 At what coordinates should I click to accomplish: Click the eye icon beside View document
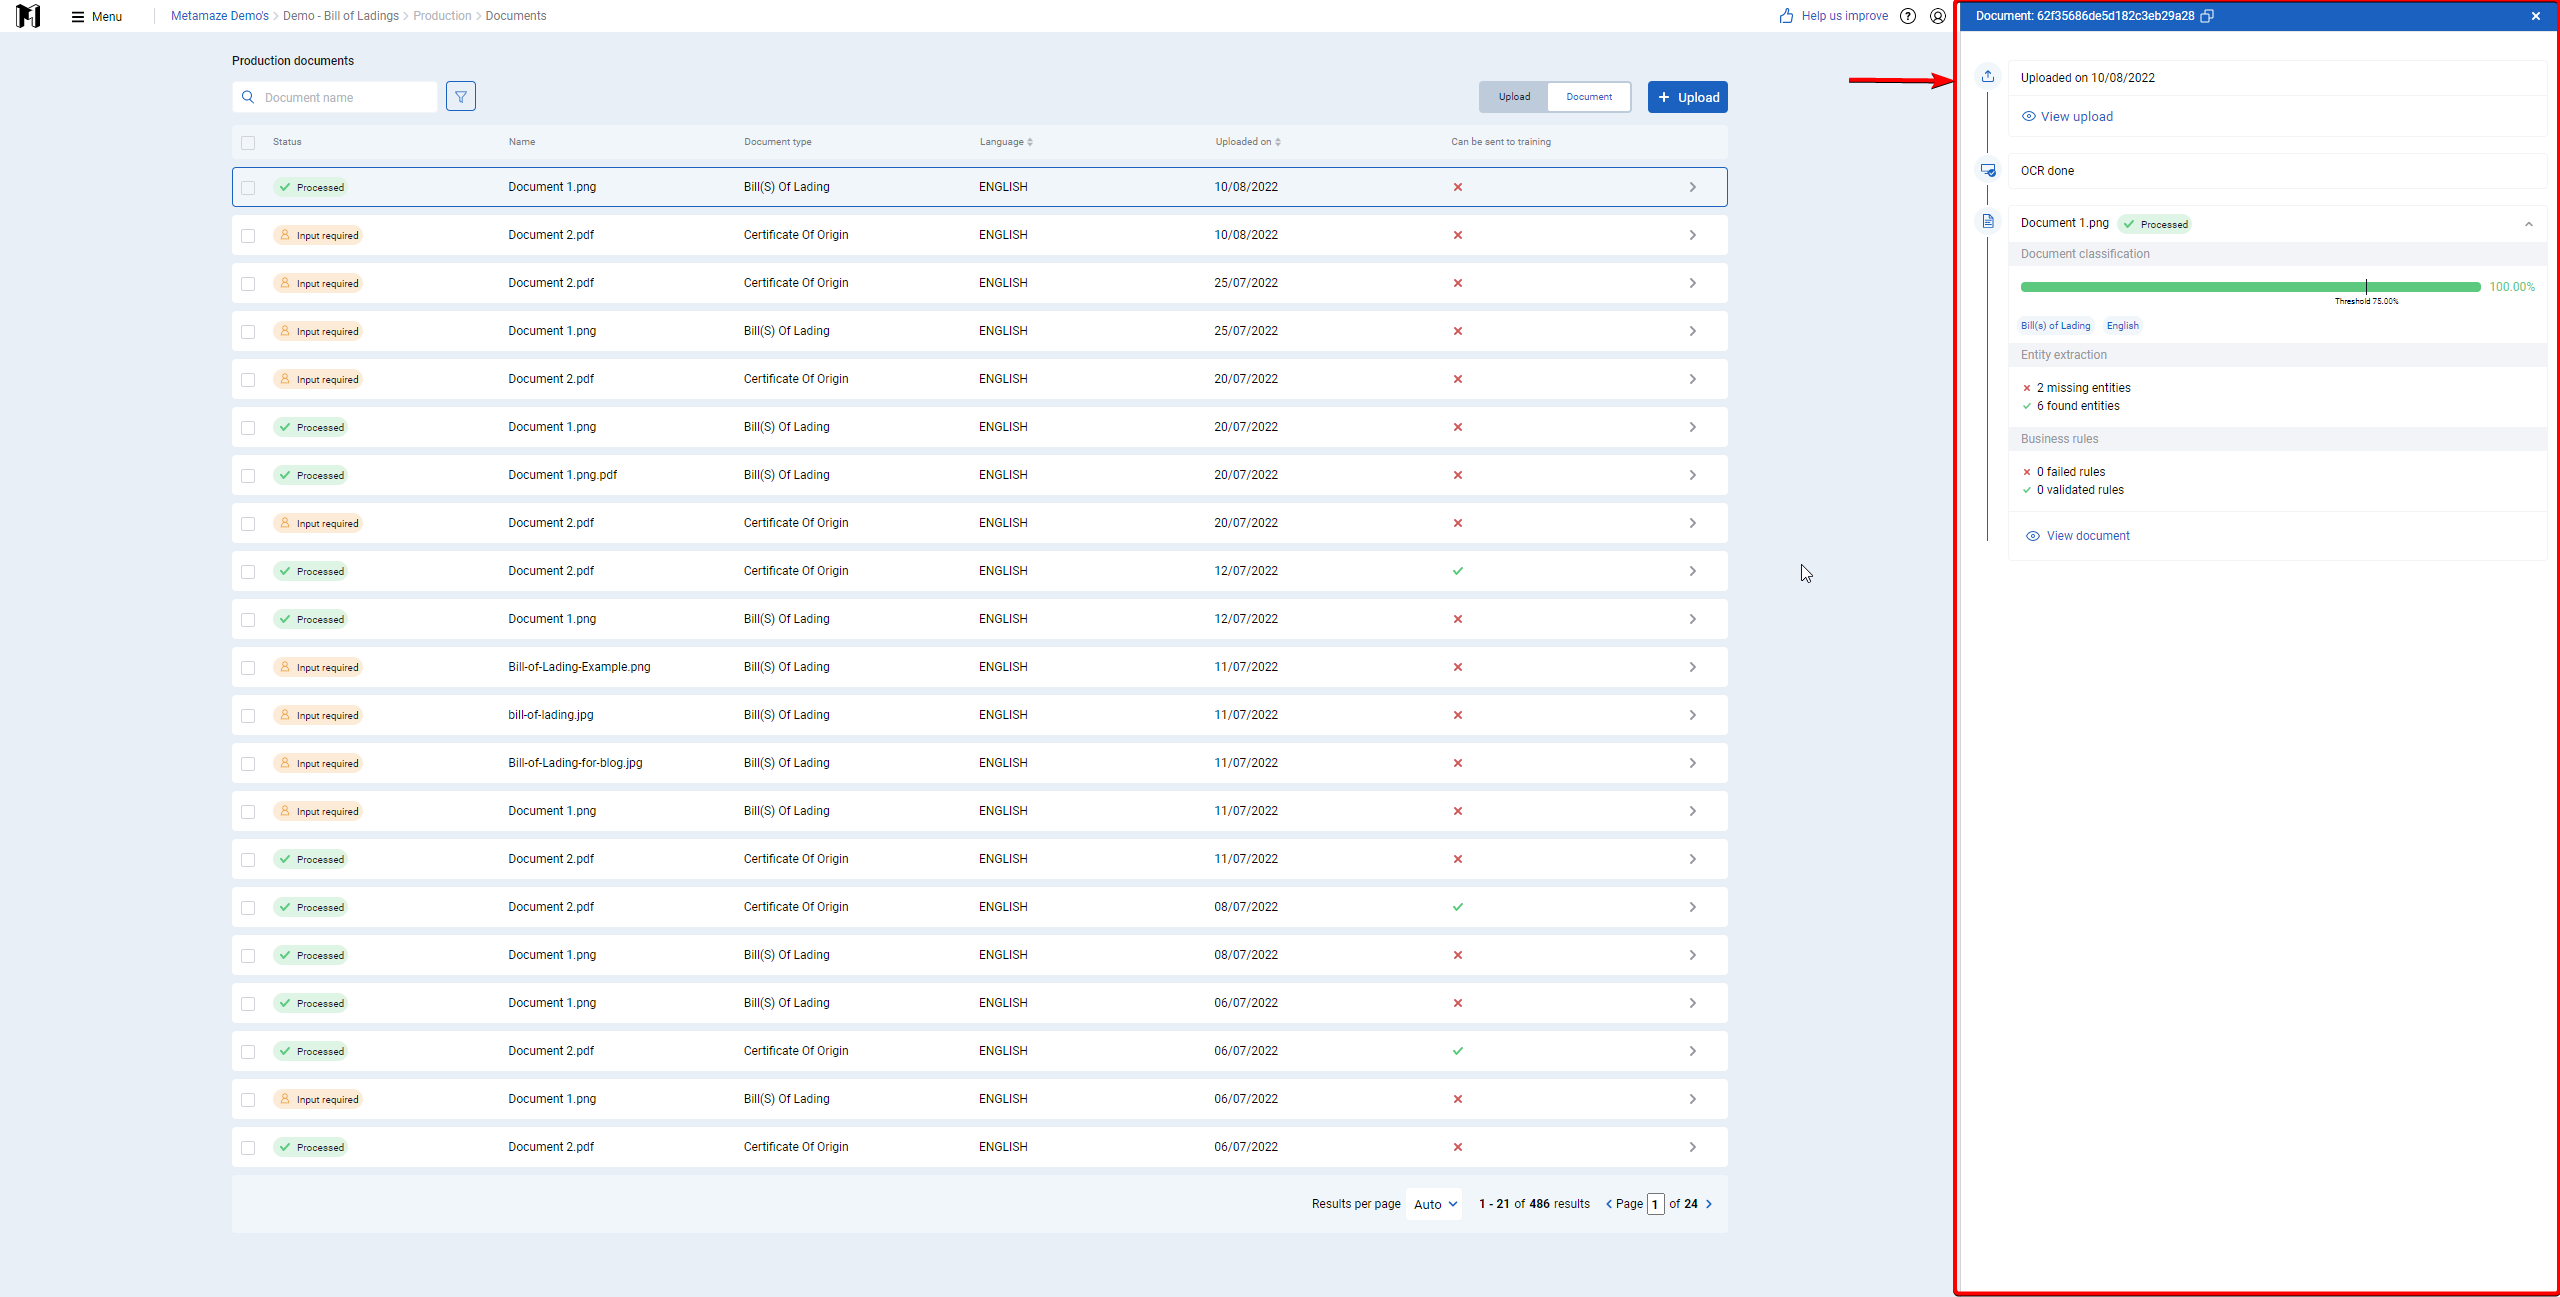coord(2033,536)
